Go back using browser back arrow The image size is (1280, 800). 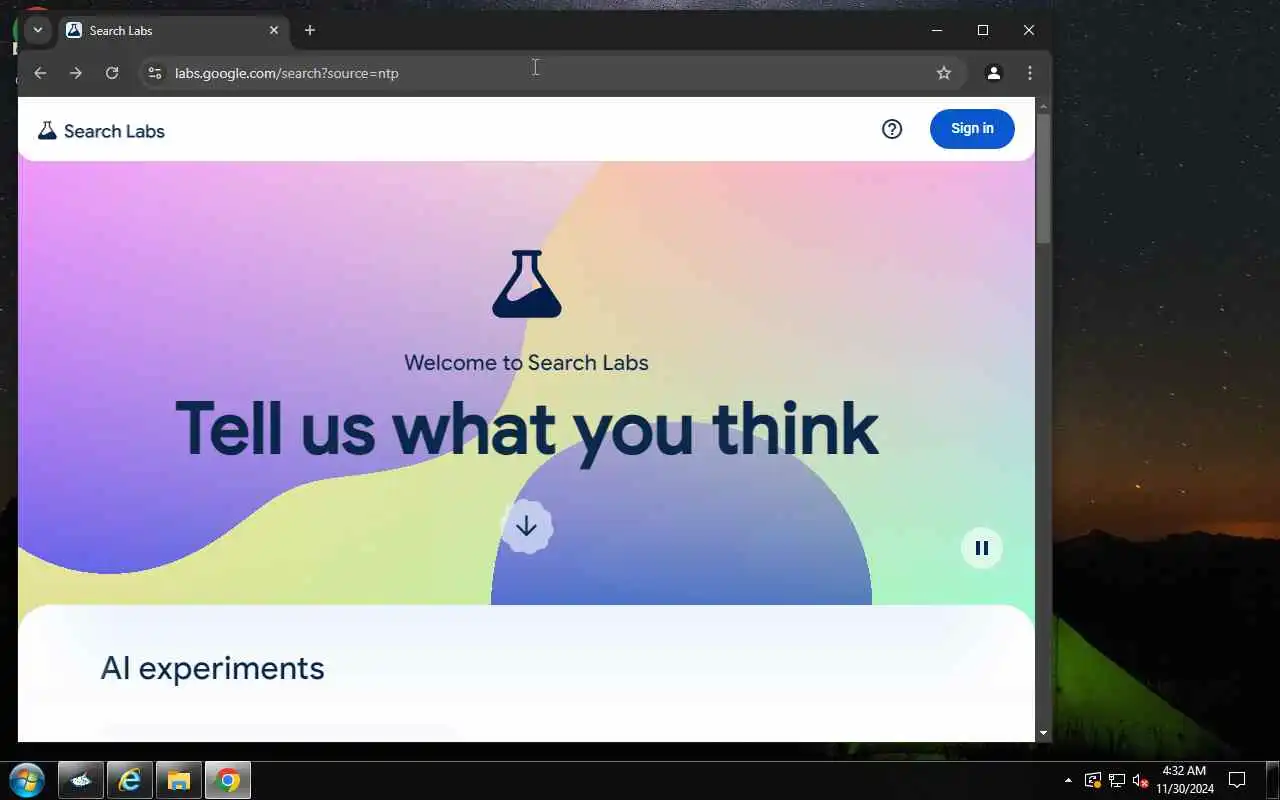[40, 73]
